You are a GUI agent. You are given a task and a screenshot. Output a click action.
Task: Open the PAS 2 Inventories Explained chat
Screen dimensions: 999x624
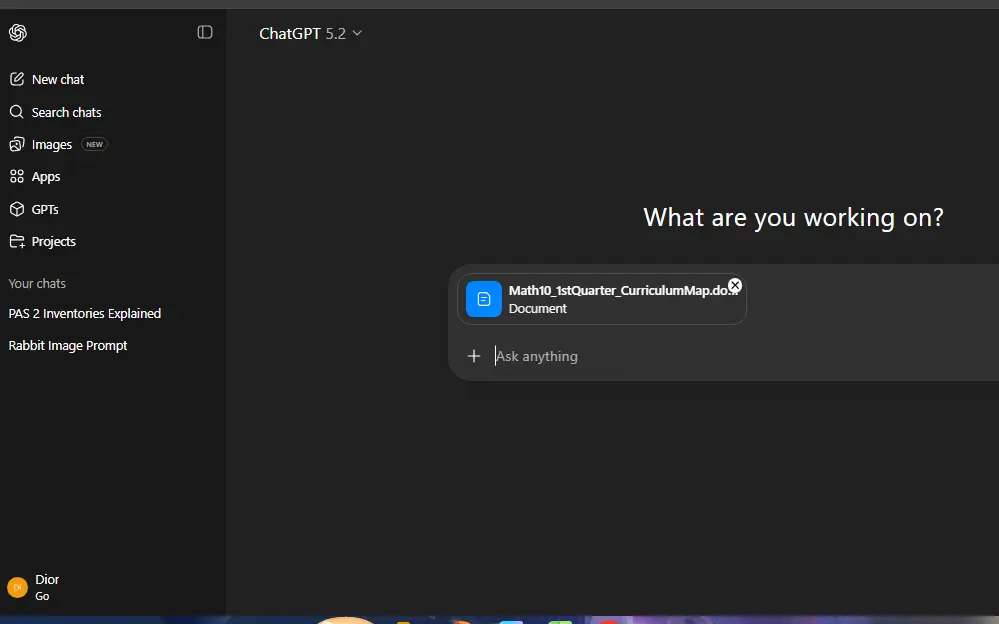[x=85, y=314]
